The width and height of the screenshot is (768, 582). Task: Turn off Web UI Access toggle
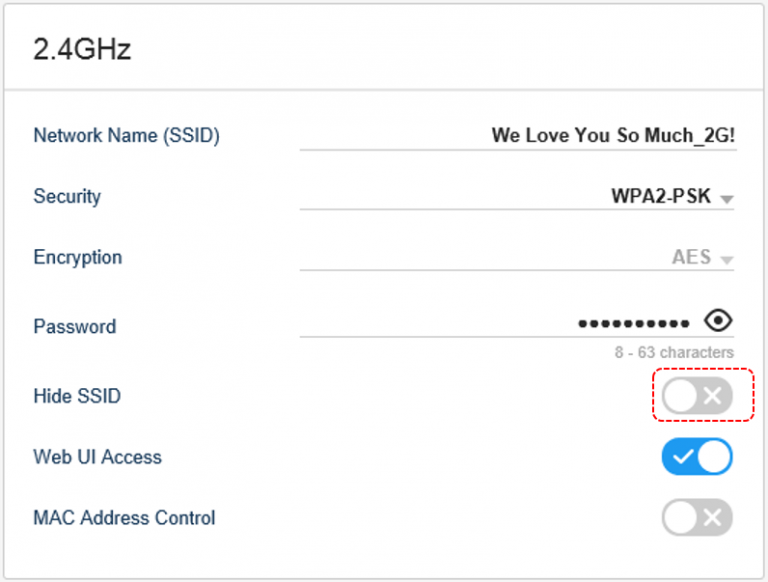(x=697, y=457)
